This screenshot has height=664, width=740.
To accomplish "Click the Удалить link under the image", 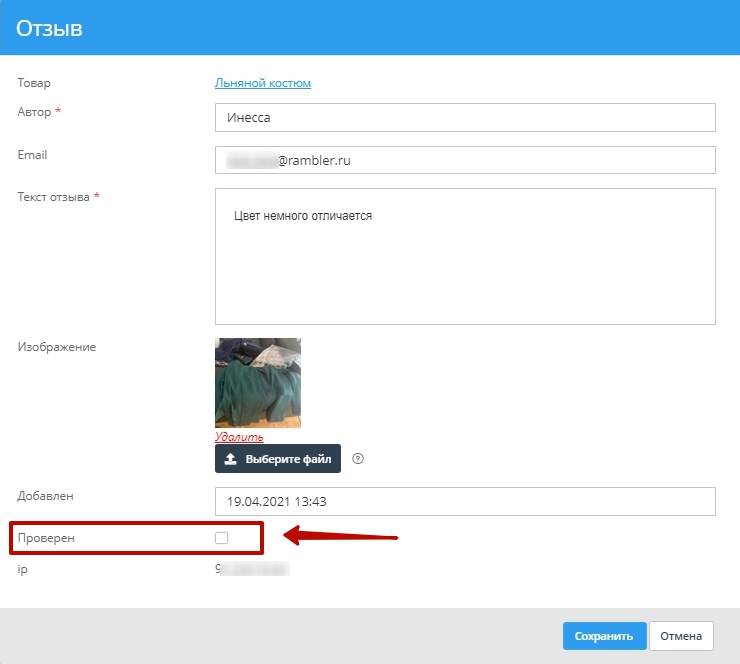I will [x=239, y=437].
